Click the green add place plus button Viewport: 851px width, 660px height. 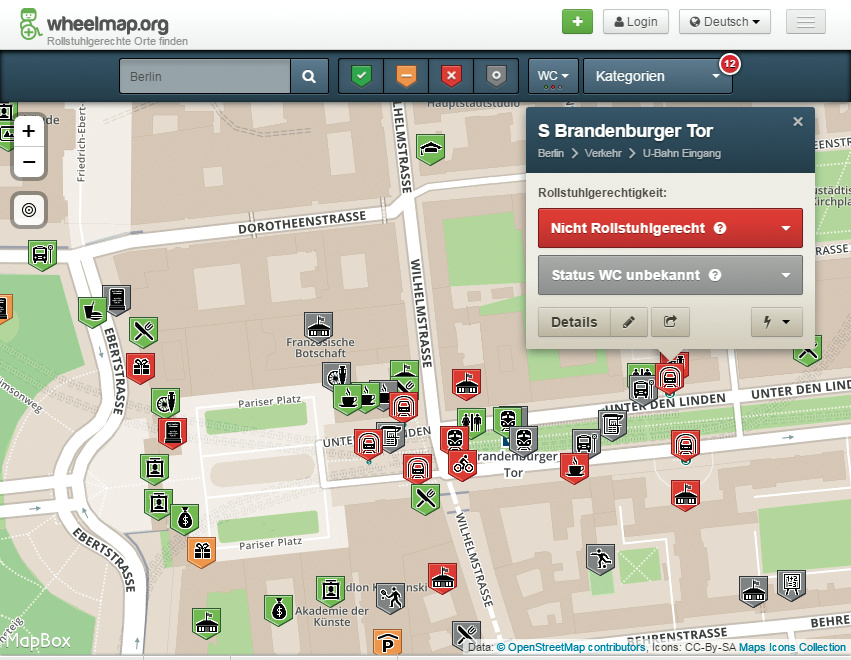coord(577,22)
